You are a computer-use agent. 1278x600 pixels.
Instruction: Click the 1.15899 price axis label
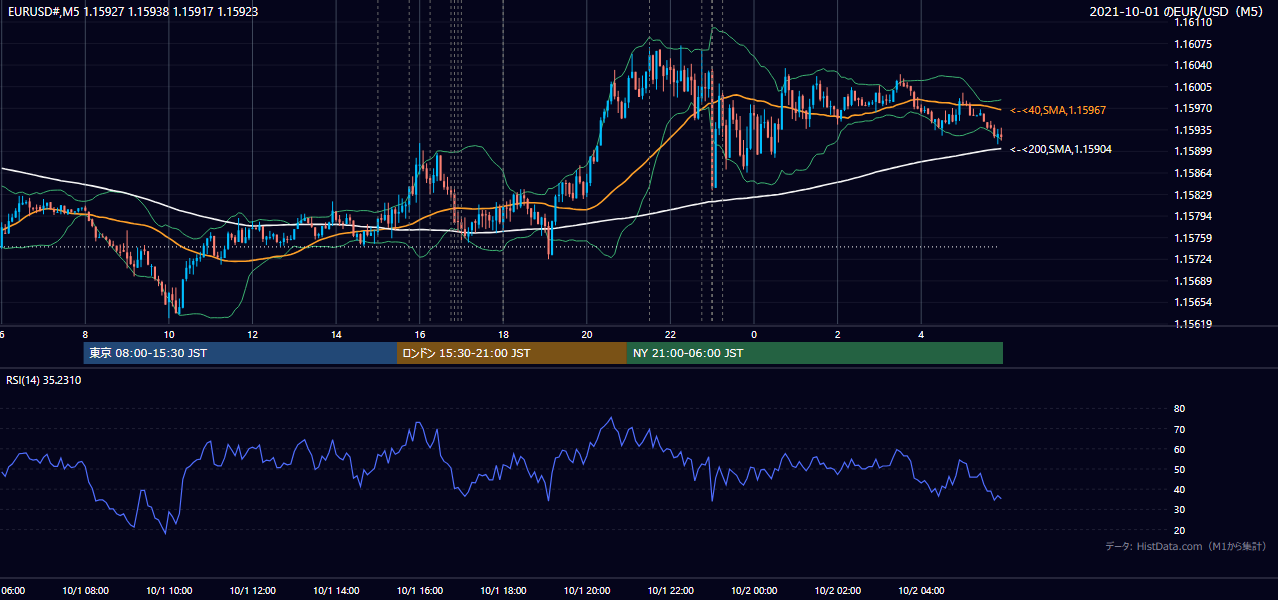point(1194,151)
